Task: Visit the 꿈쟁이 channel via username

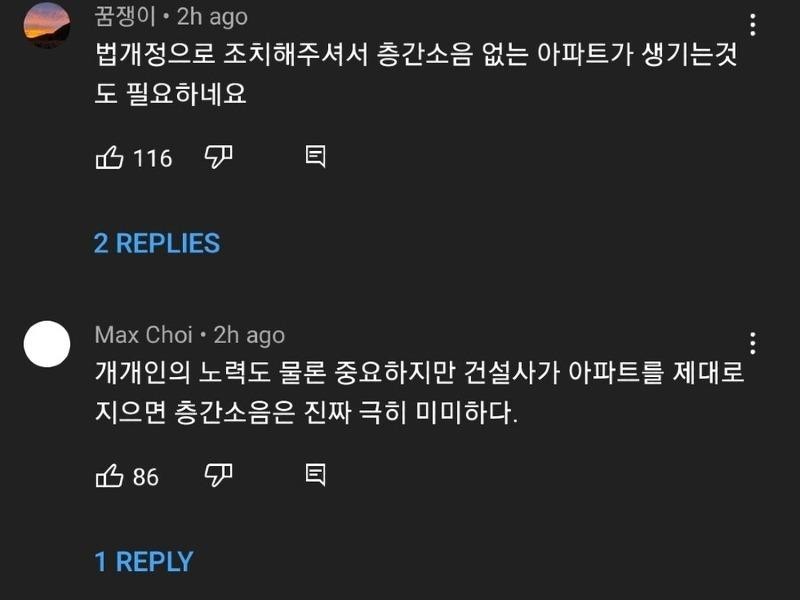Action: (x=125, y=18)
